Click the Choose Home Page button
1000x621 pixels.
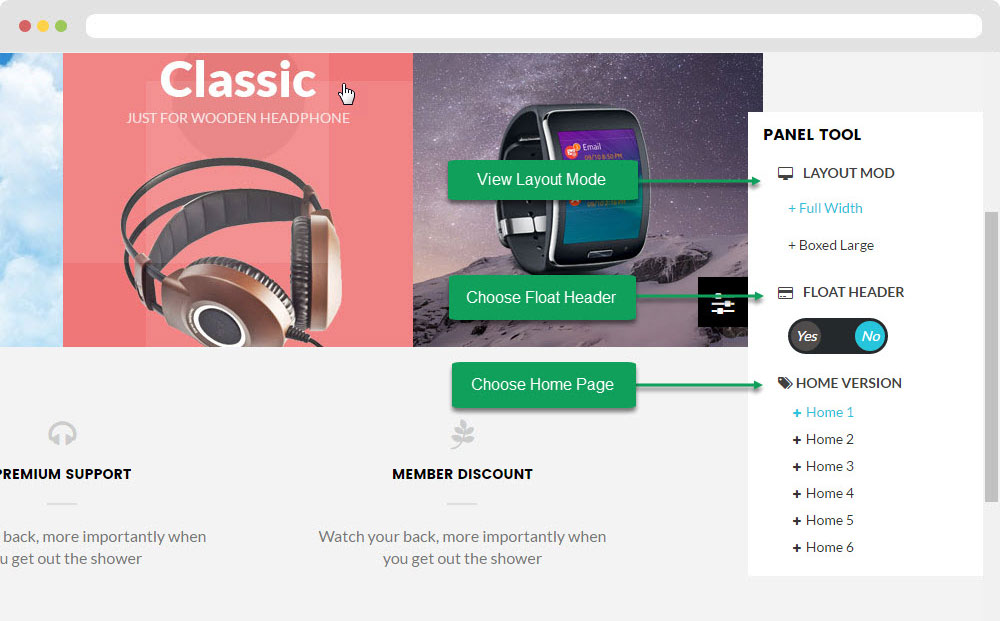pyautogui.click(x=543, y=384)
